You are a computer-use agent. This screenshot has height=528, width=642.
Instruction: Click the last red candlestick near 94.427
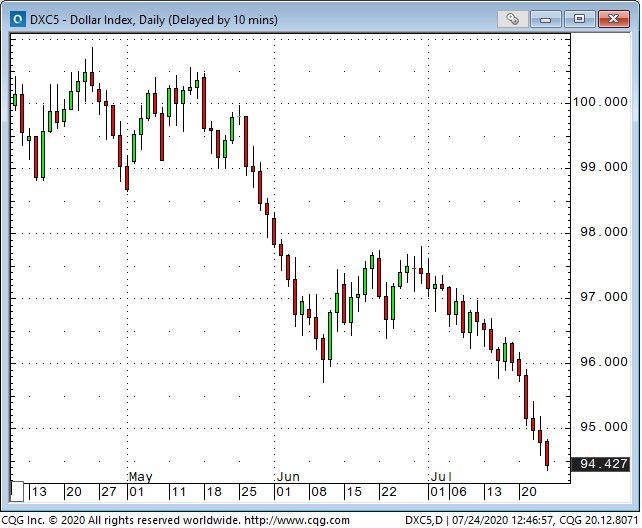click(x=547, y=453)
